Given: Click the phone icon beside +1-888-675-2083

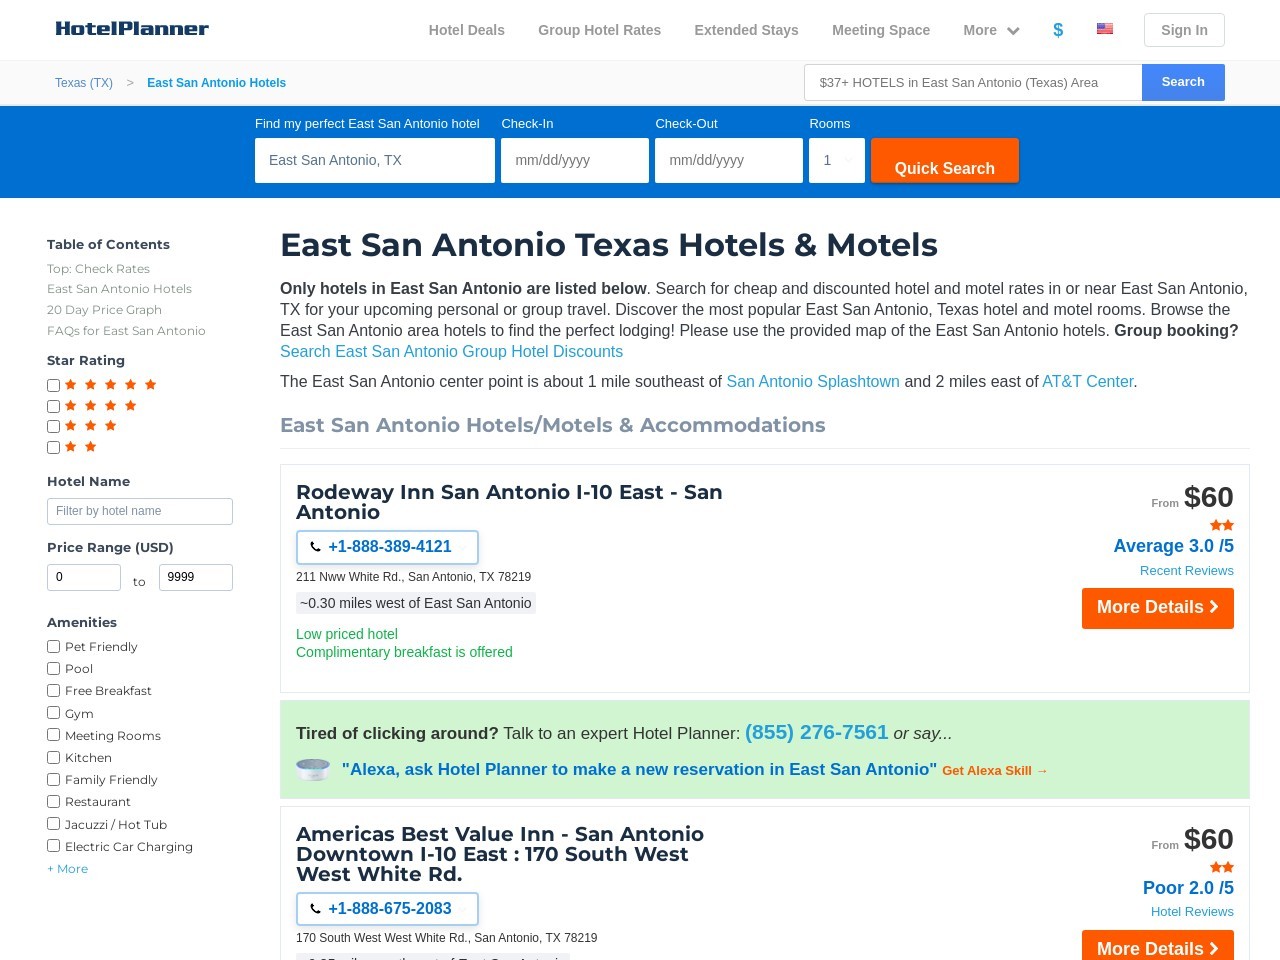Looking at the screenshot, I should point(316,908).
